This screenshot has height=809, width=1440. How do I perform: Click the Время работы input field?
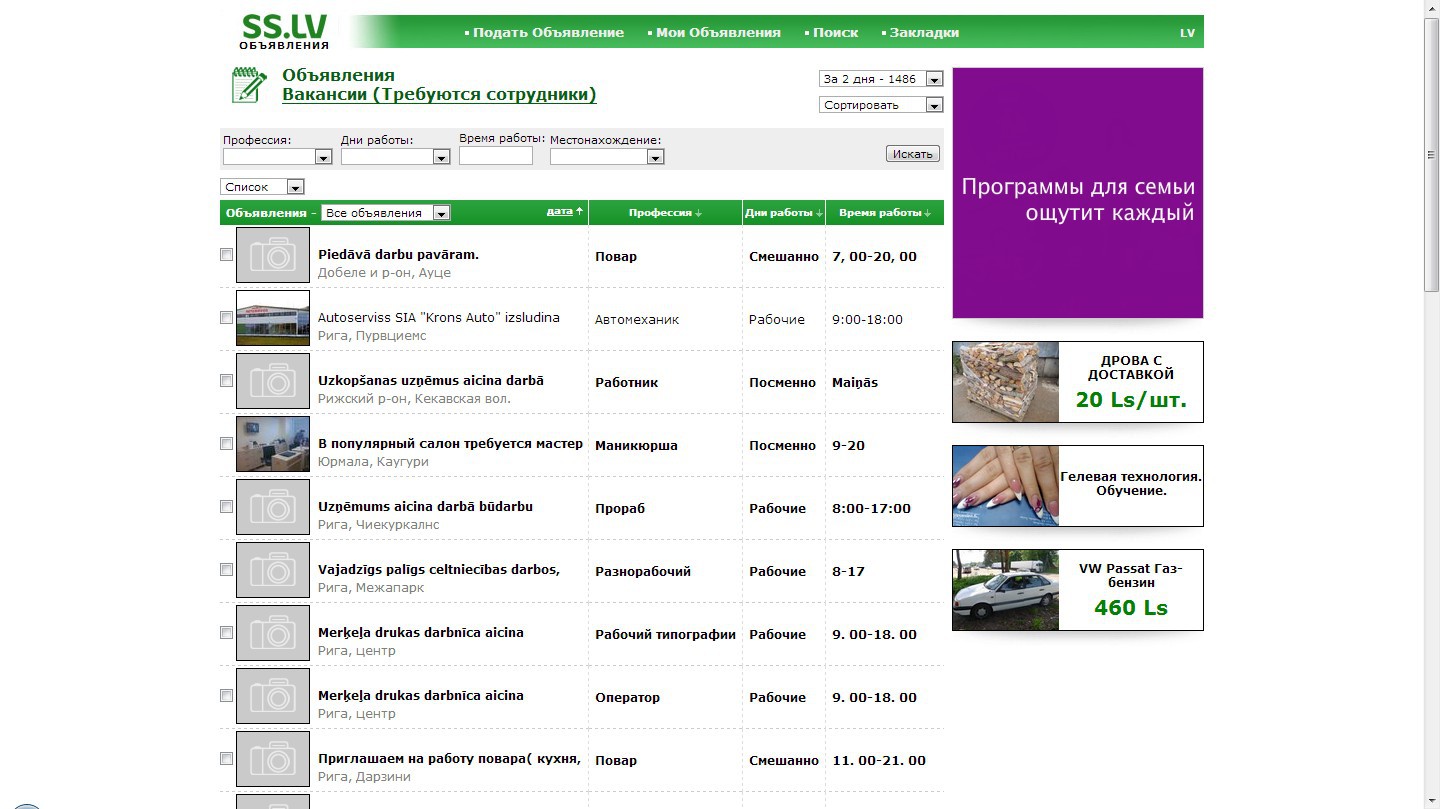(495, 156)
